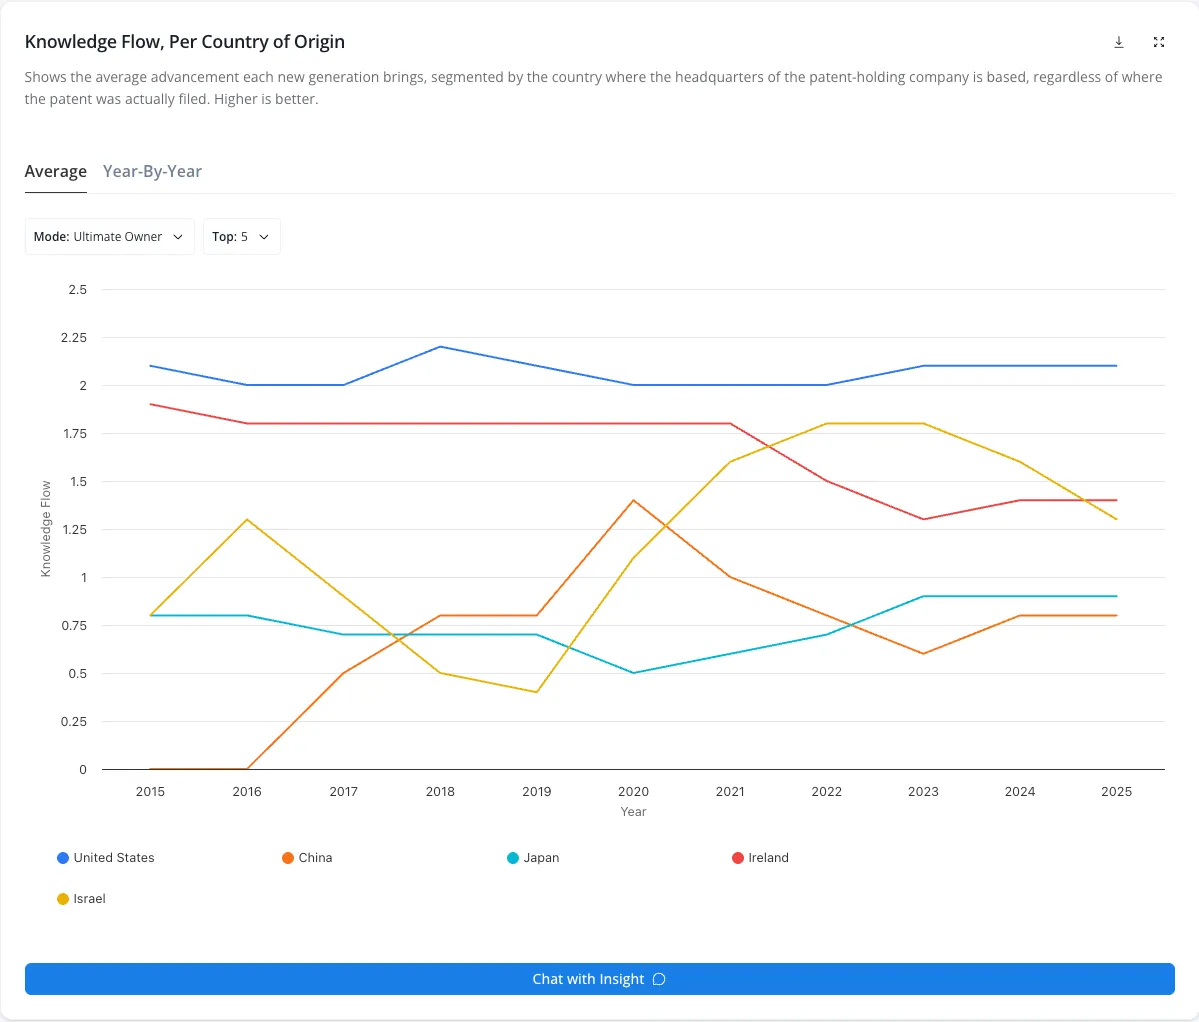
Task: Click the 2023 x-axis label
Action: [923, 792]
